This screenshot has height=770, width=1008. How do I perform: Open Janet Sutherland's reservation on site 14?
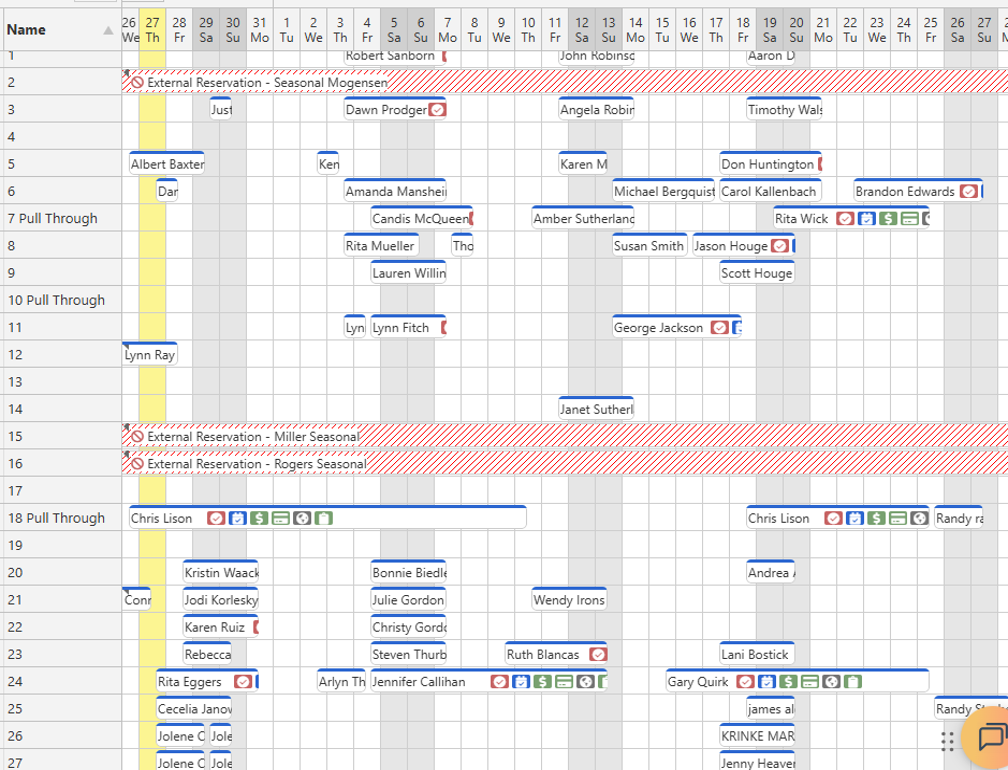597,409
